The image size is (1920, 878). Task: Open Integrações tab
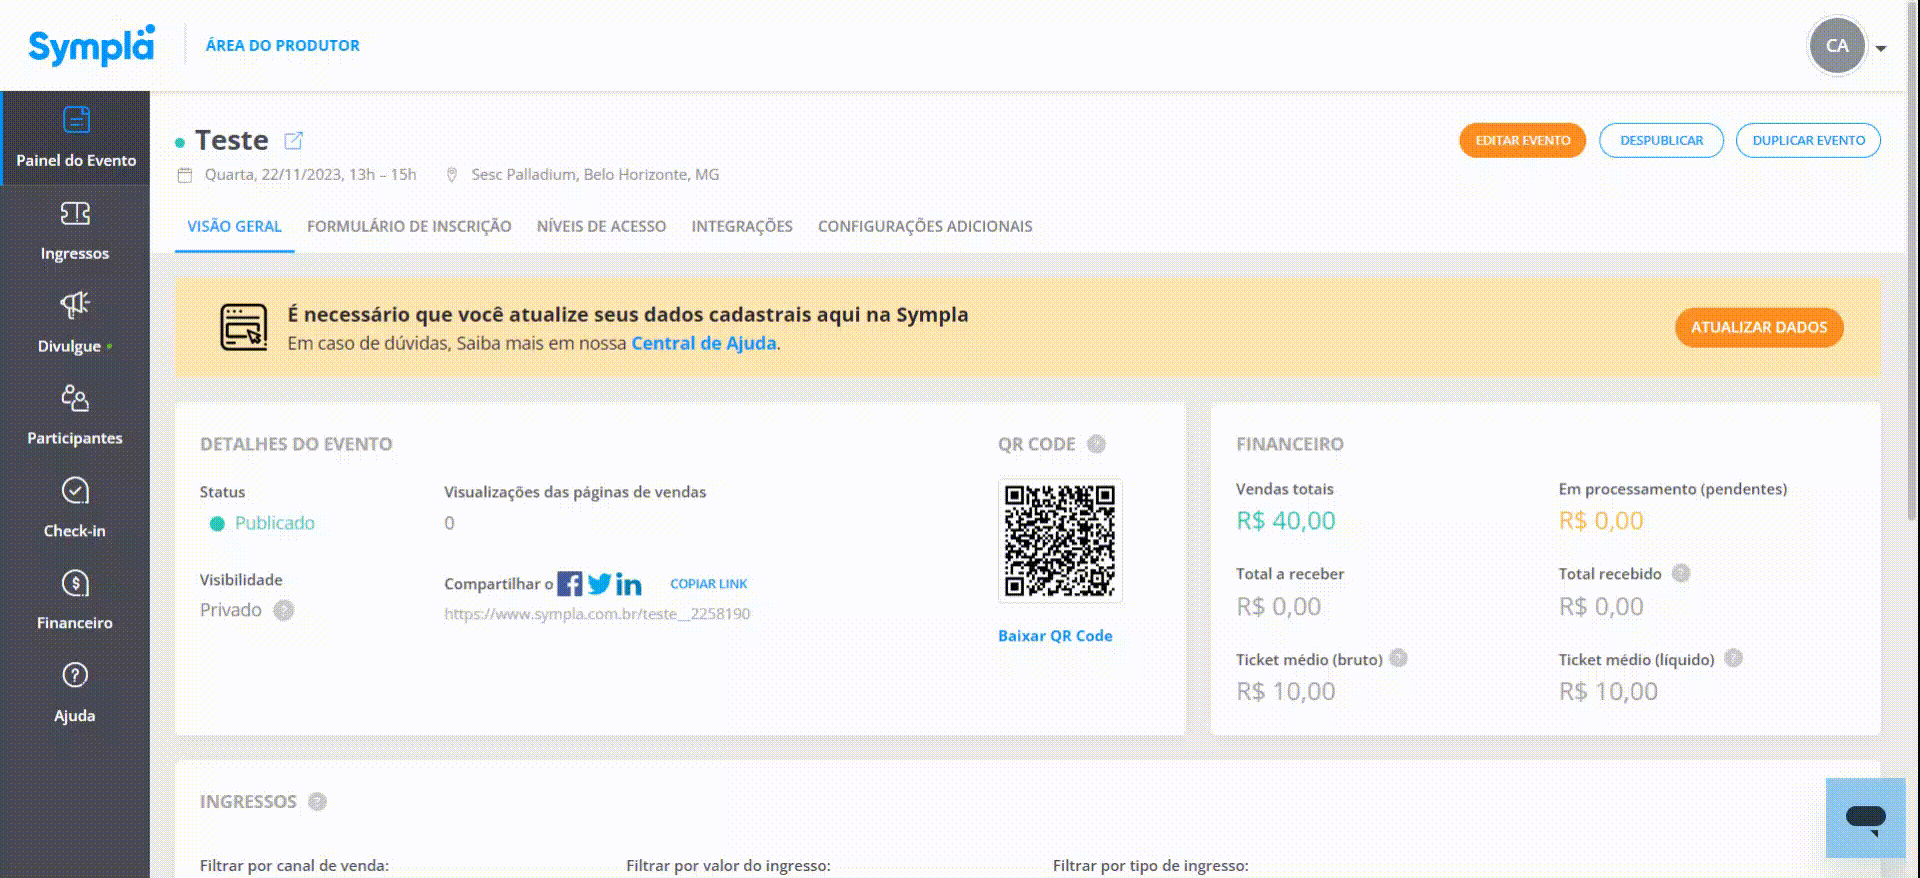coord(742,226)
